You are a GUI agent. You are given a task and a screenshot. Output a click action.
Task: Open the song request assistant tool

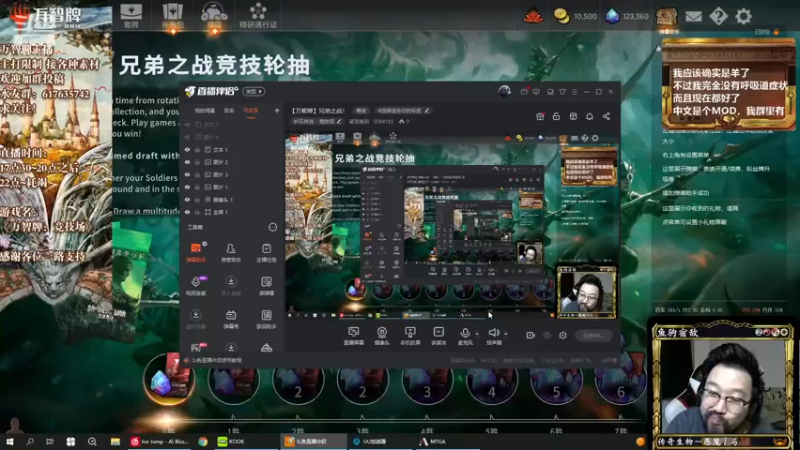[x=266, y=319]
